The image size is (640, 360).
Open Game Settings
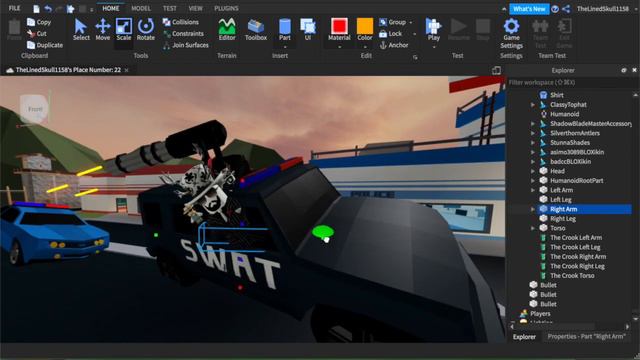[511, 34]
